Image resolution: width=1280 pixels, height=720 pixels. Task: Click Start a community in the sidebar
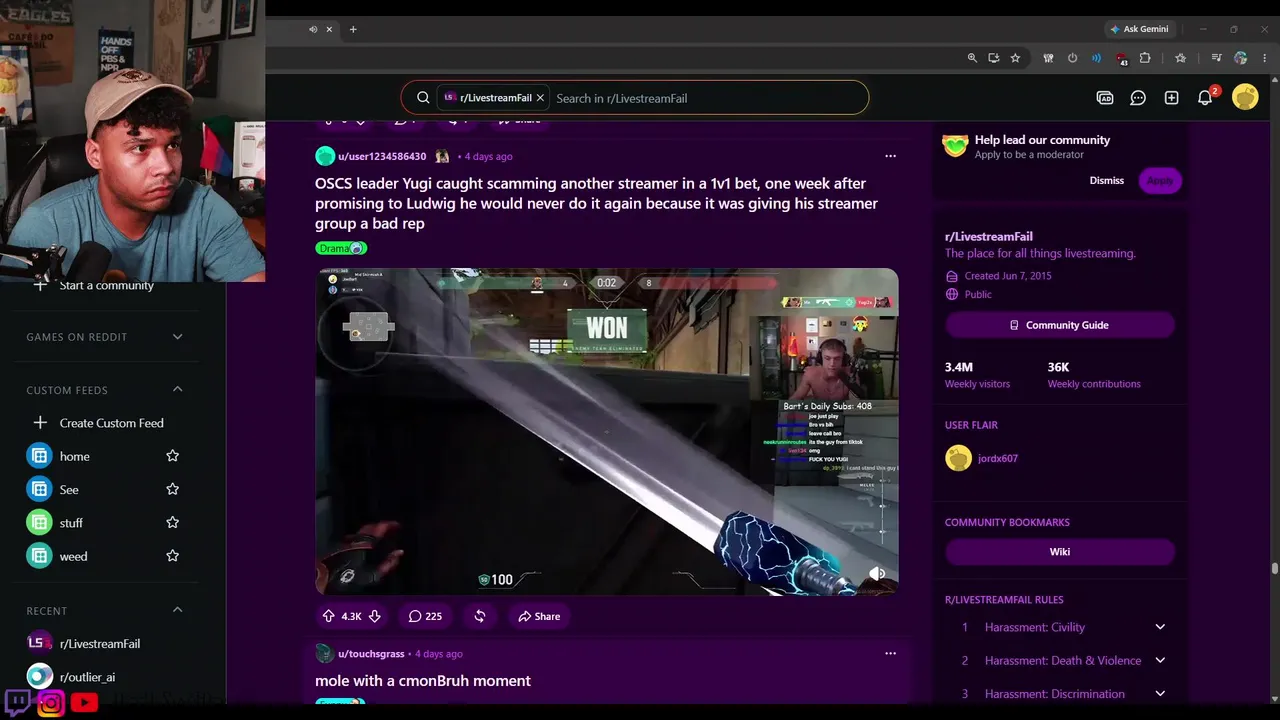click(106, 285)
